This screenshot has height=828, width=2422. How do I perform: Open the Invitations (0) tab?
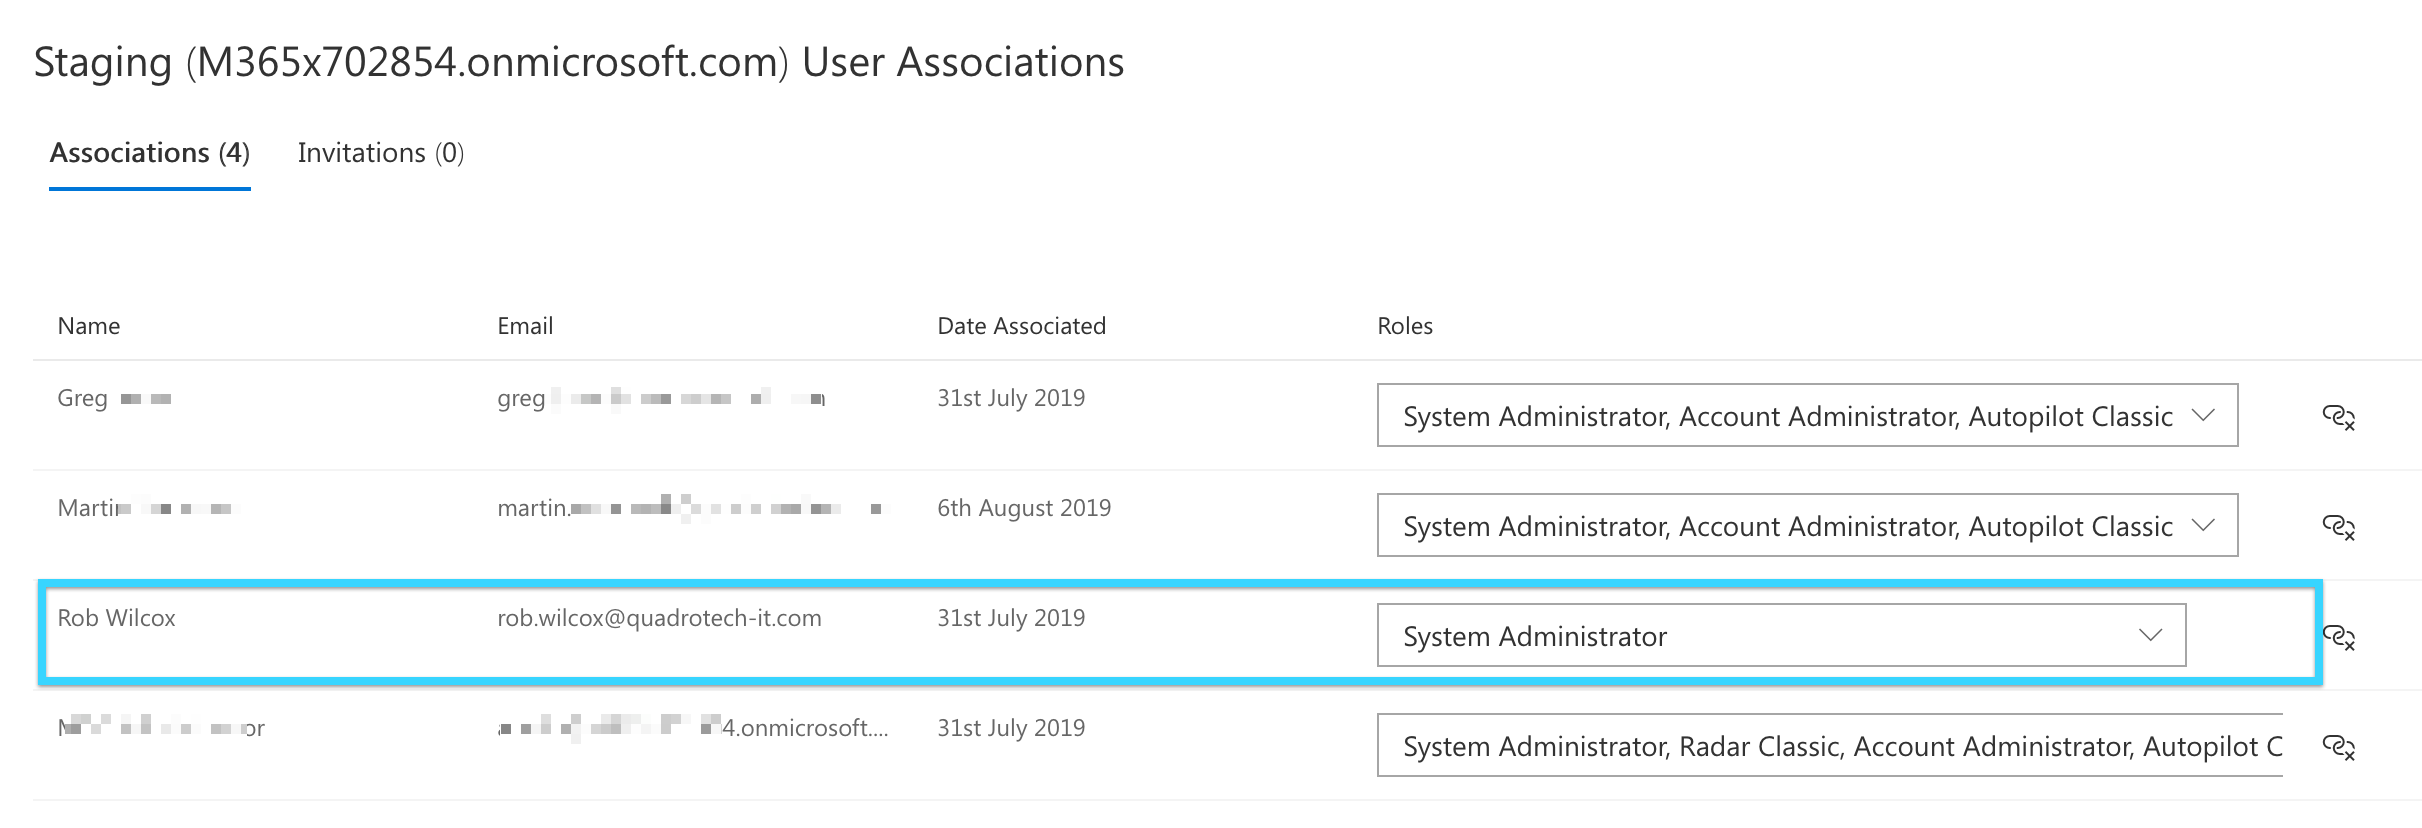(x=380, y=153)
